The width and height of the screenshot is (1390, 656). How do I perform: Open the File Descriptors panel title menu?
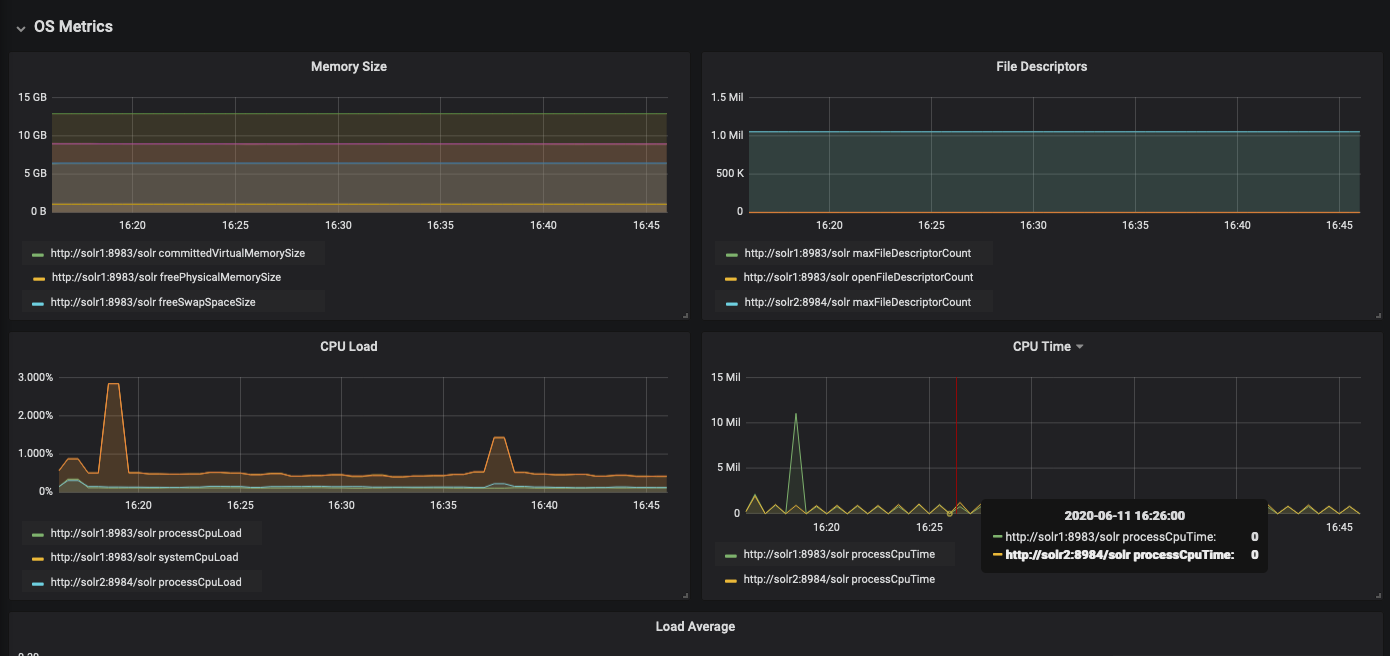[1041, 67]
